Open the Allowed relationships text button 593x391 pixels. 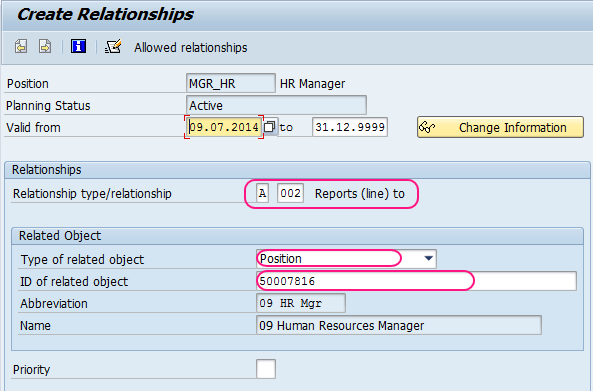point(191,48)
